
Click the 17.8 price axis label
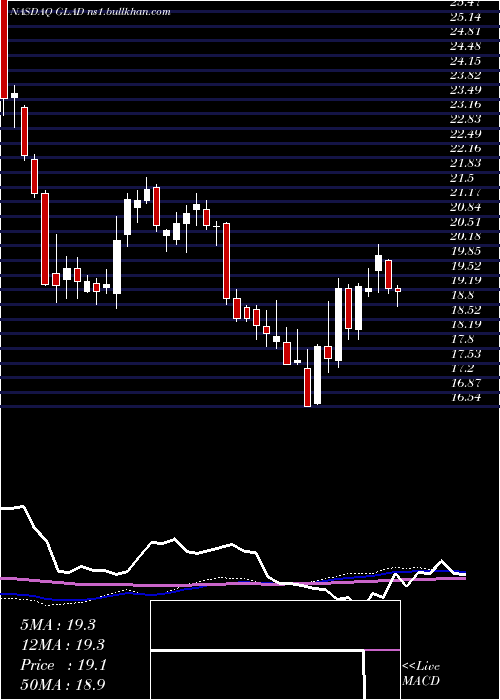(462, 339)
